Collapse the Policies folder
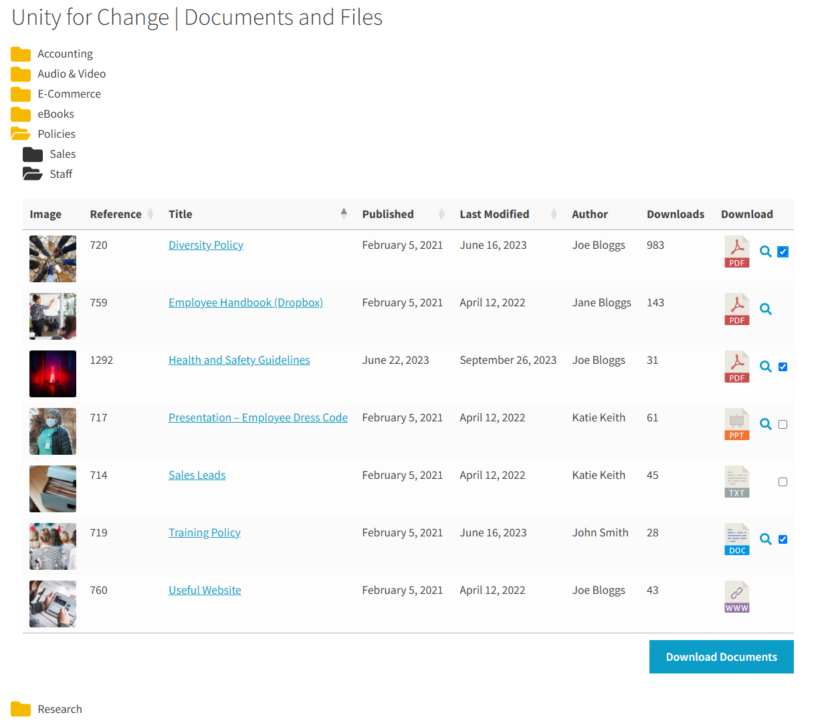820x725 pixels. 58,133
